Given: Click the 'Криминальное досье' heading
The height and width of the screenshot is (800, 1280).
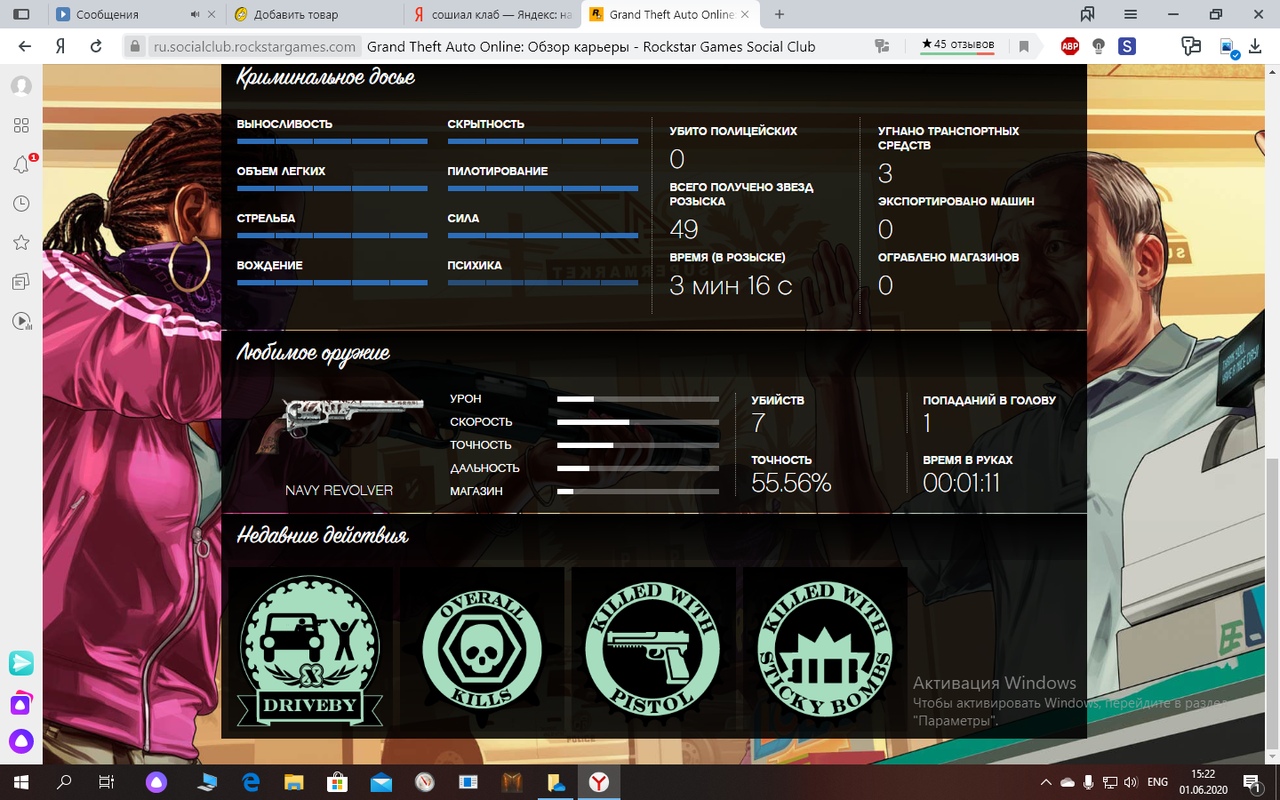Looking at the screenshot, I should 326,78.
